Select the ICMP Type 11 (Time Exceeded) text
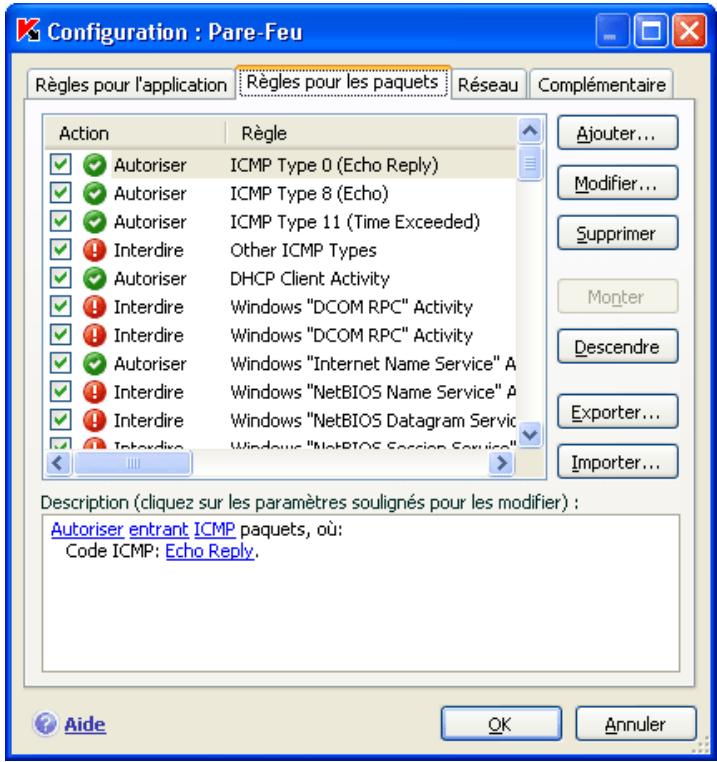717x762 pixels. [x=355, y=222]
